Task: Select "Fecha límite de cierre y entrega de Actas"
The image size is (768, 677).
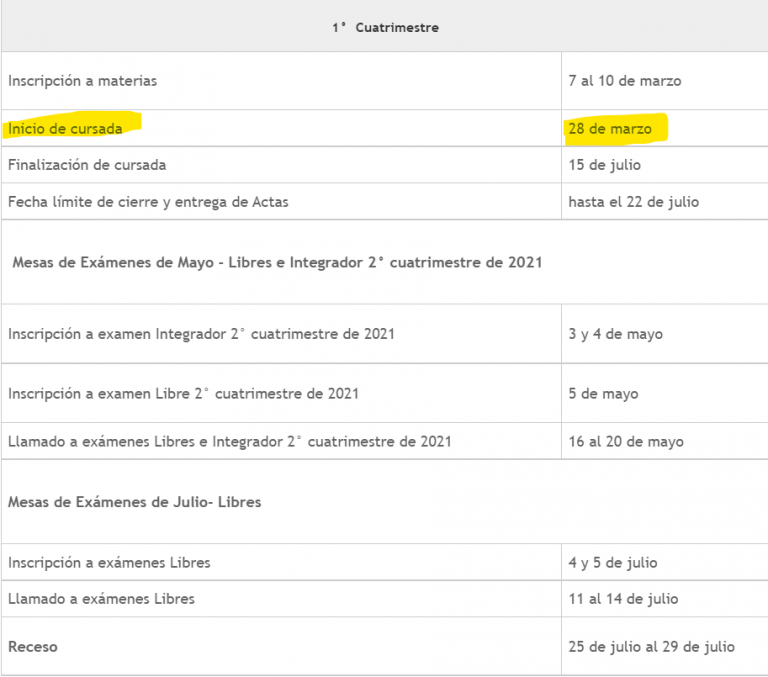Action: [148, 201]
